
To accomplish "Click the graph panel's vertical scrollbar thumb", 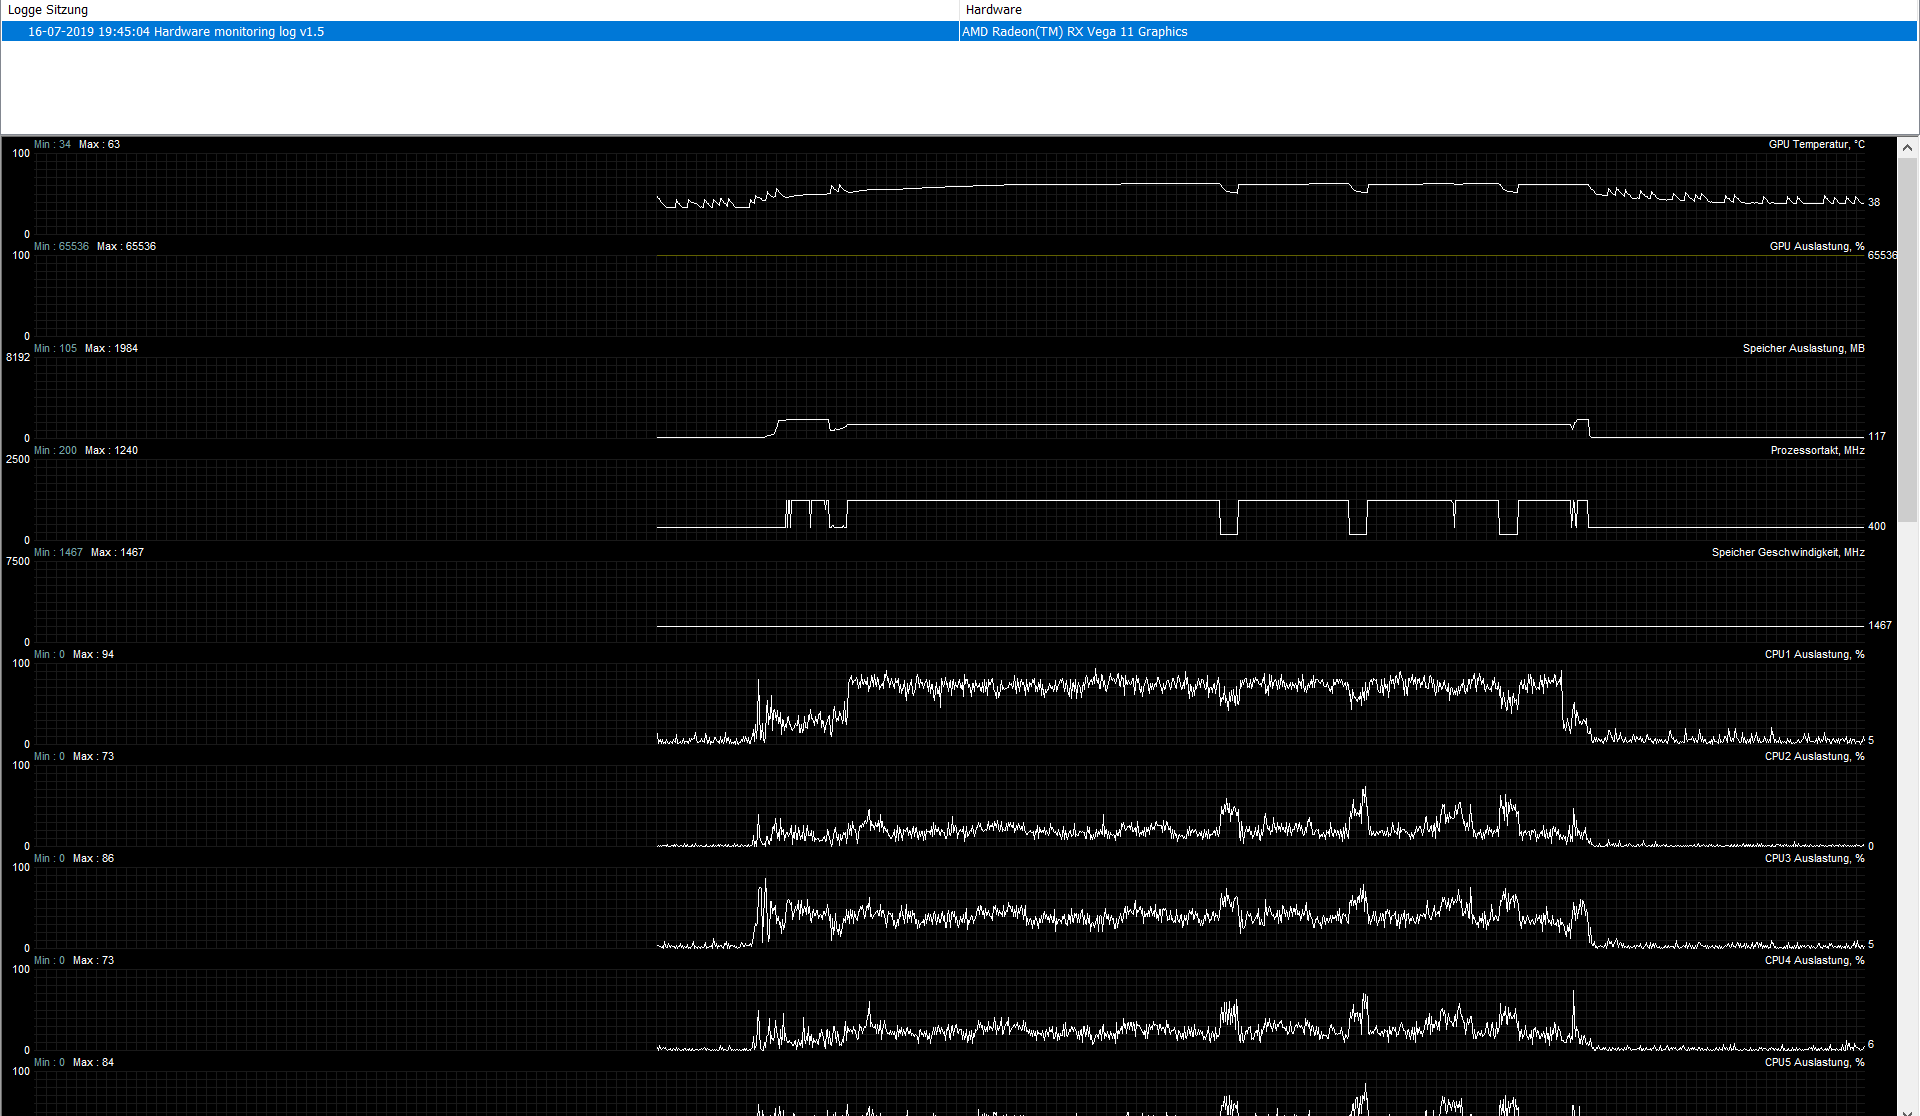I will pos(1907,340).
